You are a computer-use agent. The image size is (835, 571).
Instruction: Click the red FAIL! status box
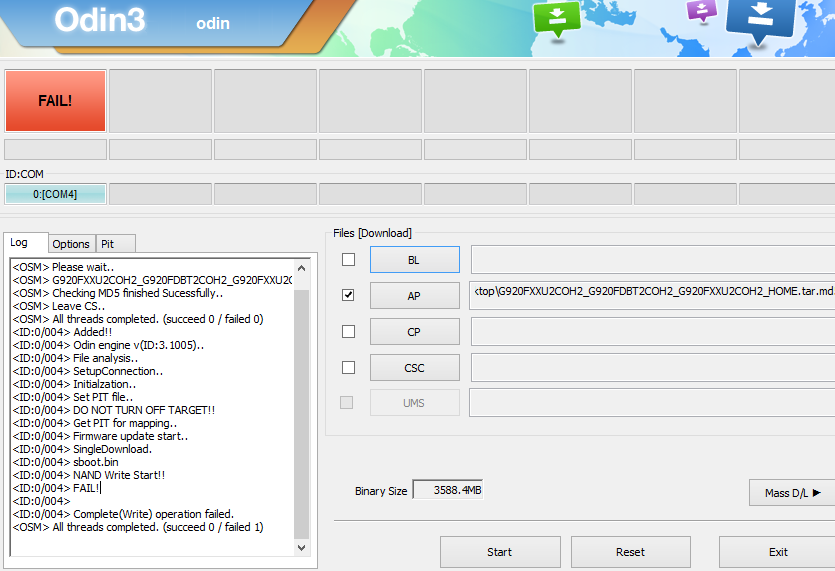[55, 101]
